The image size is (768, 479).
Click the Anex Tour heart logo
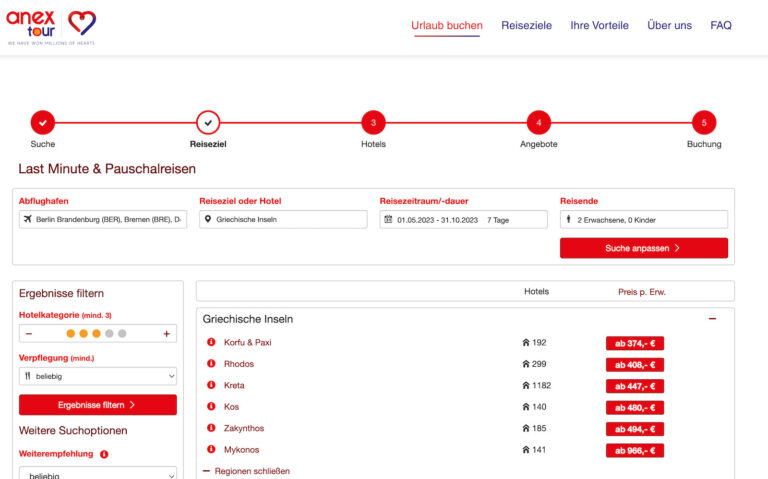(x=82, y=24)
